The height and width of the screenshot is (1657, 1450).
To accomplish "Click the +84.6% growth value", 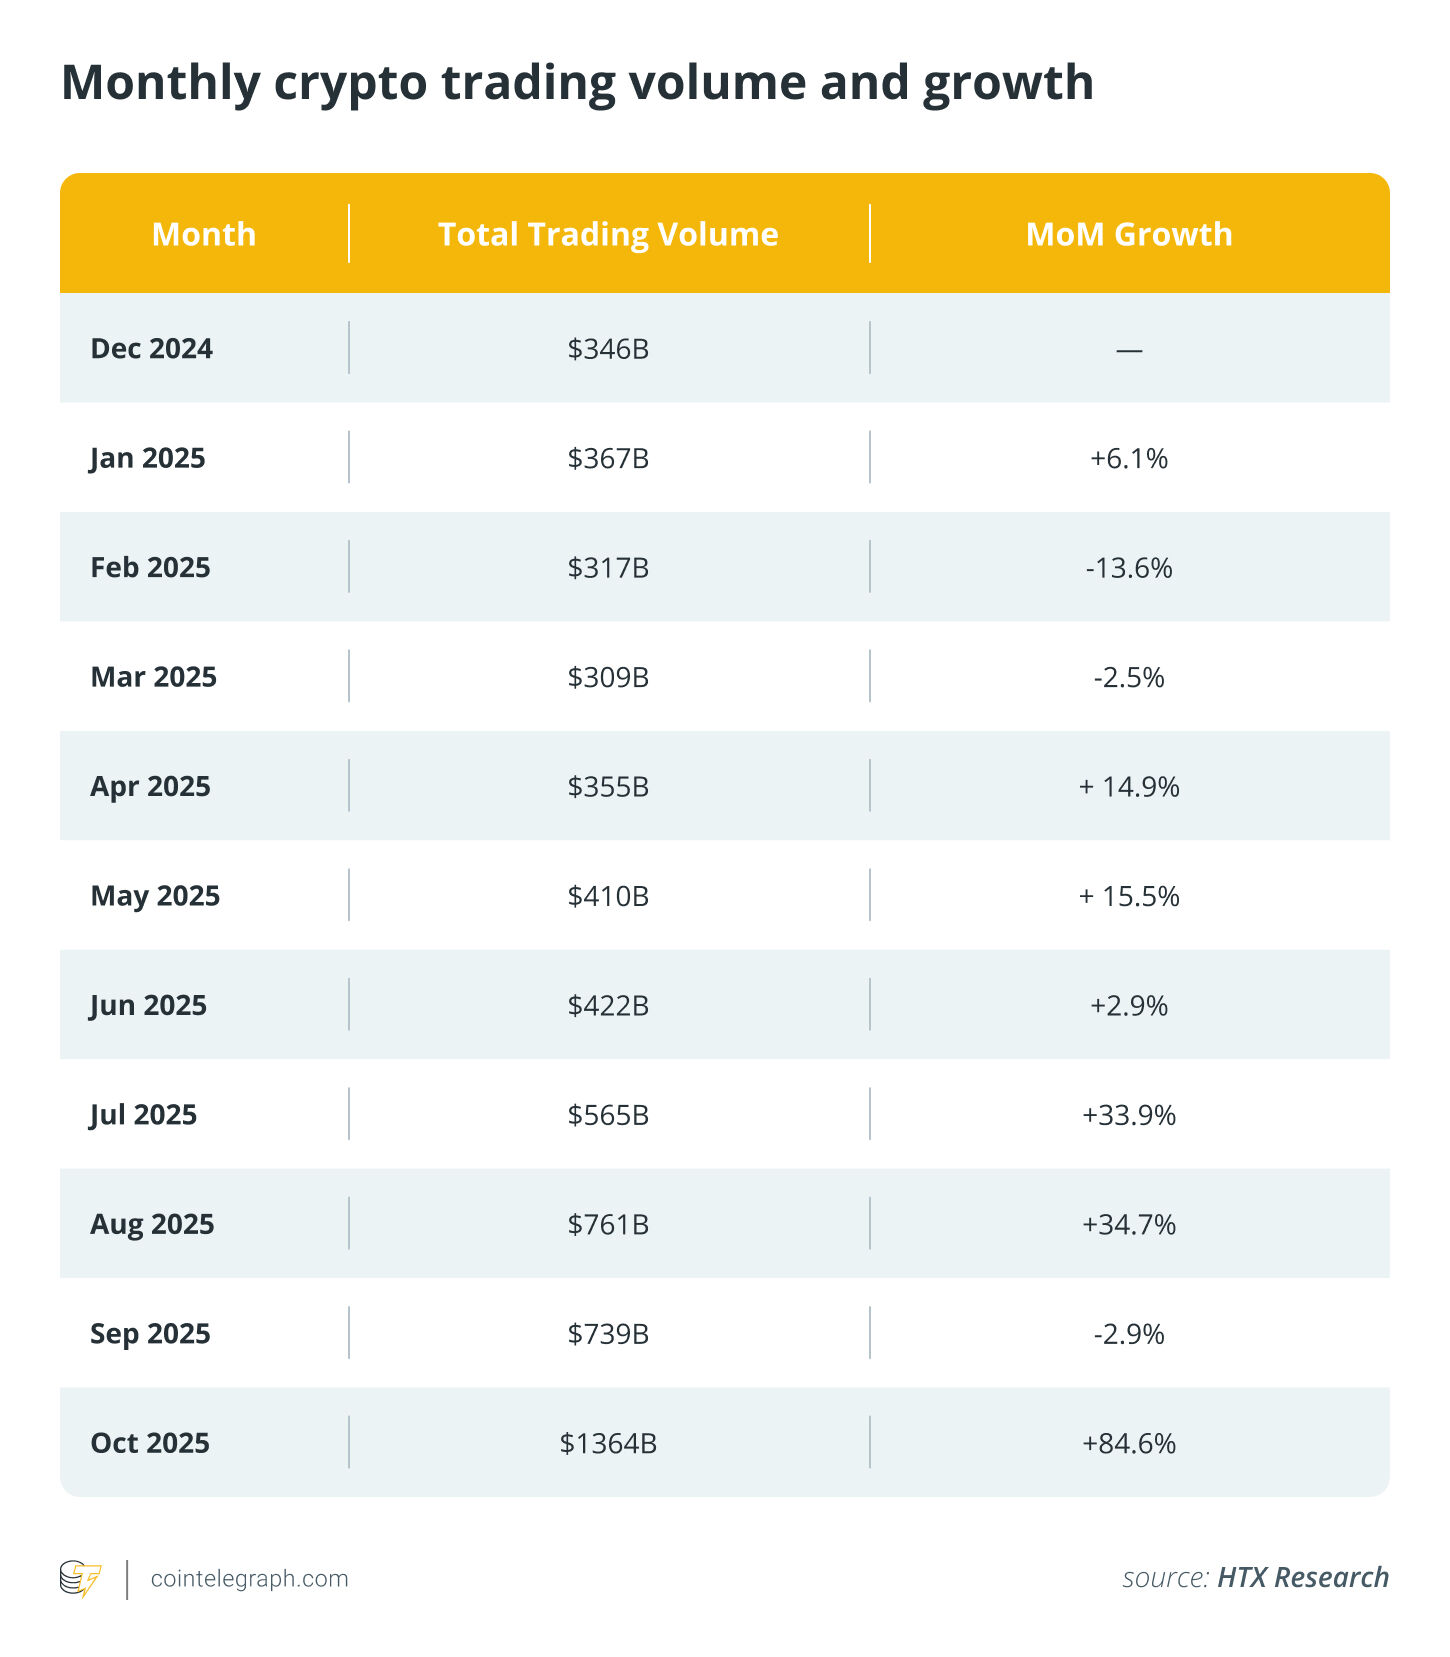I will [1129, 1443].
